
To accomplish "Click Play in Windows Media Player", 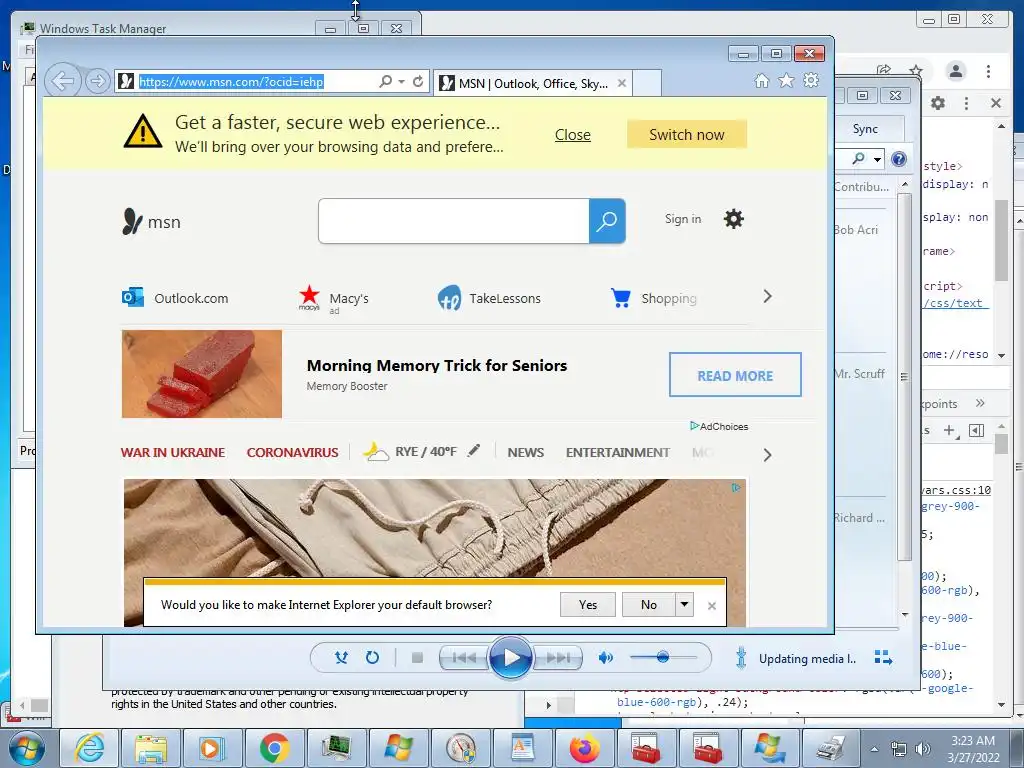I will (510, 658).
